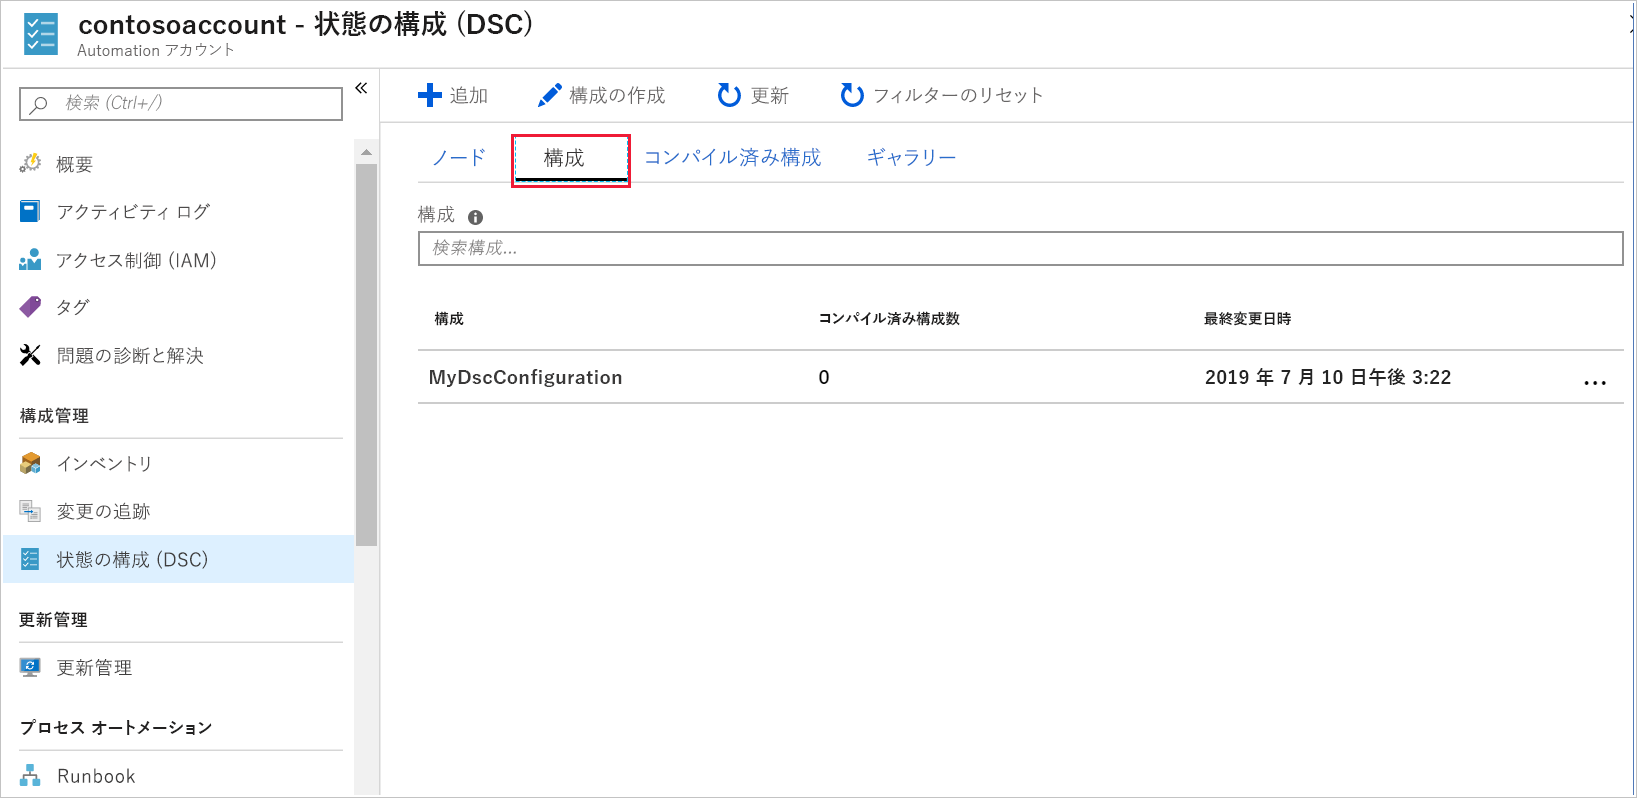The width and height of the screenshot is (1637, 798).
Task: Click the 追加 plus icon
Action: coord(430,95)
